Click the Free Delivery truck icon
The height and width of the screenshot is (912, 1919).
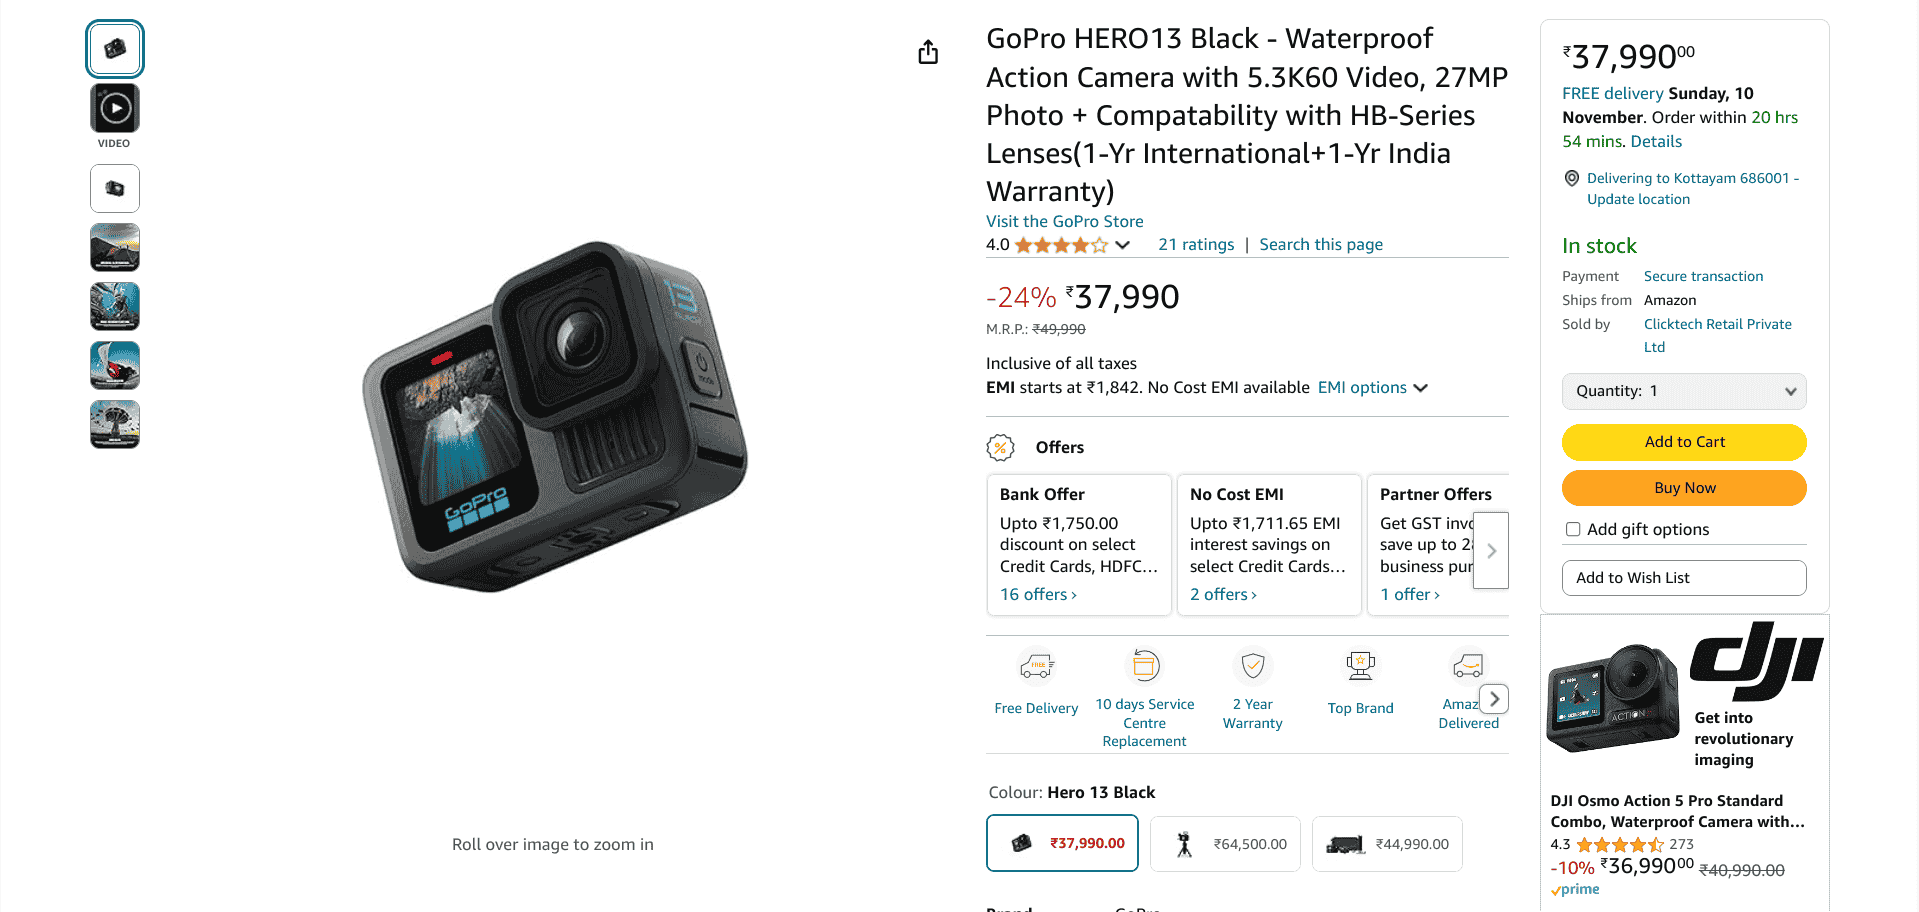[x=1036, y=666]
